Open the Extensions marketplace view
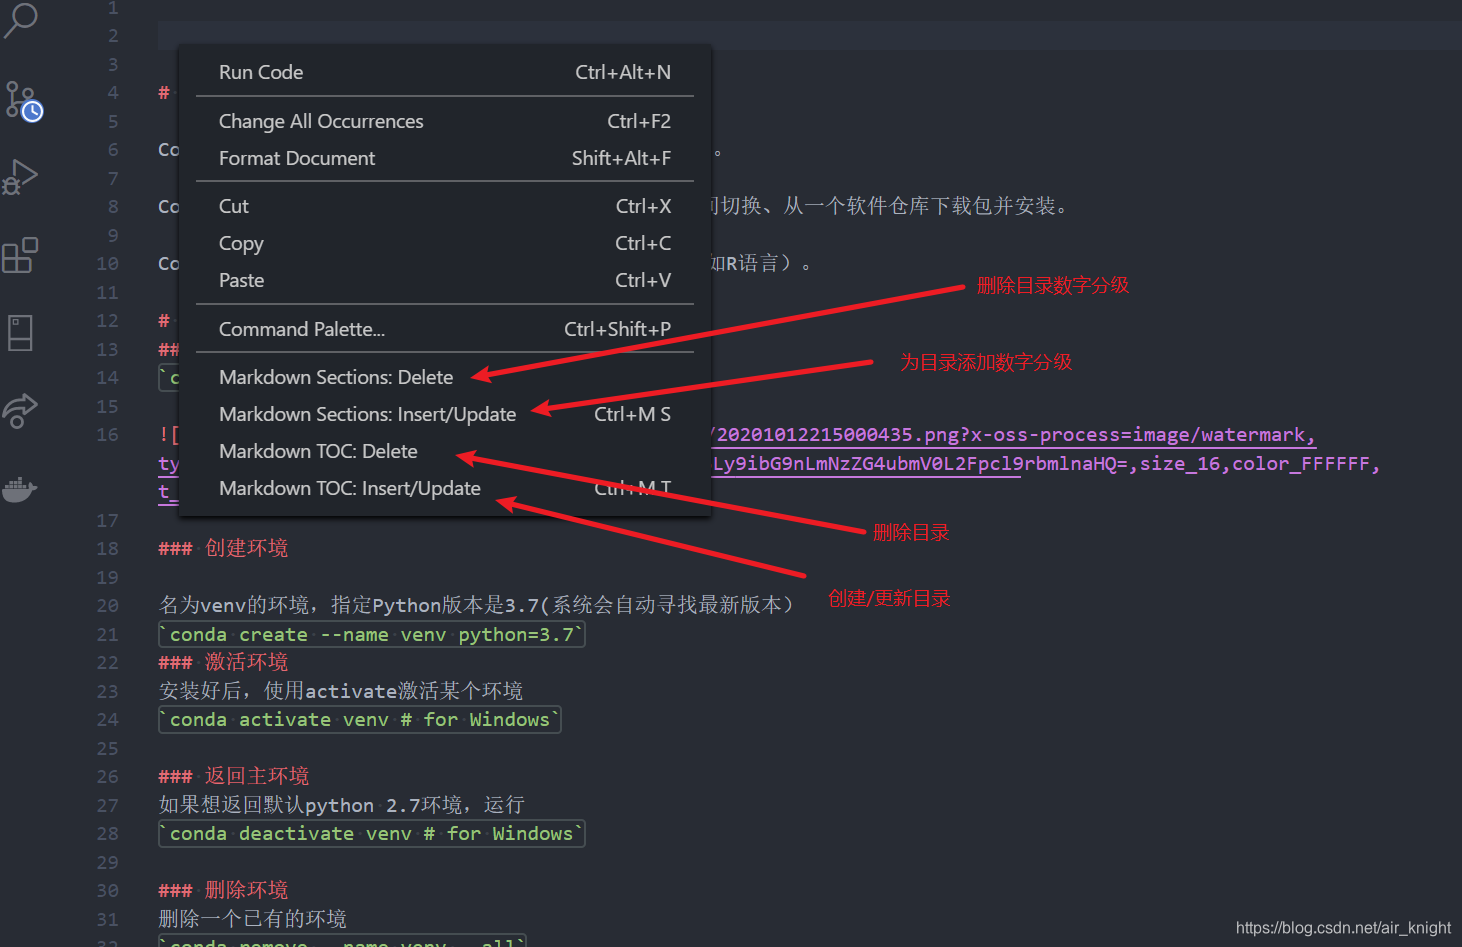Image resolution: width=1462 pixels, height=947 pixels. click(x=22, y=255)
